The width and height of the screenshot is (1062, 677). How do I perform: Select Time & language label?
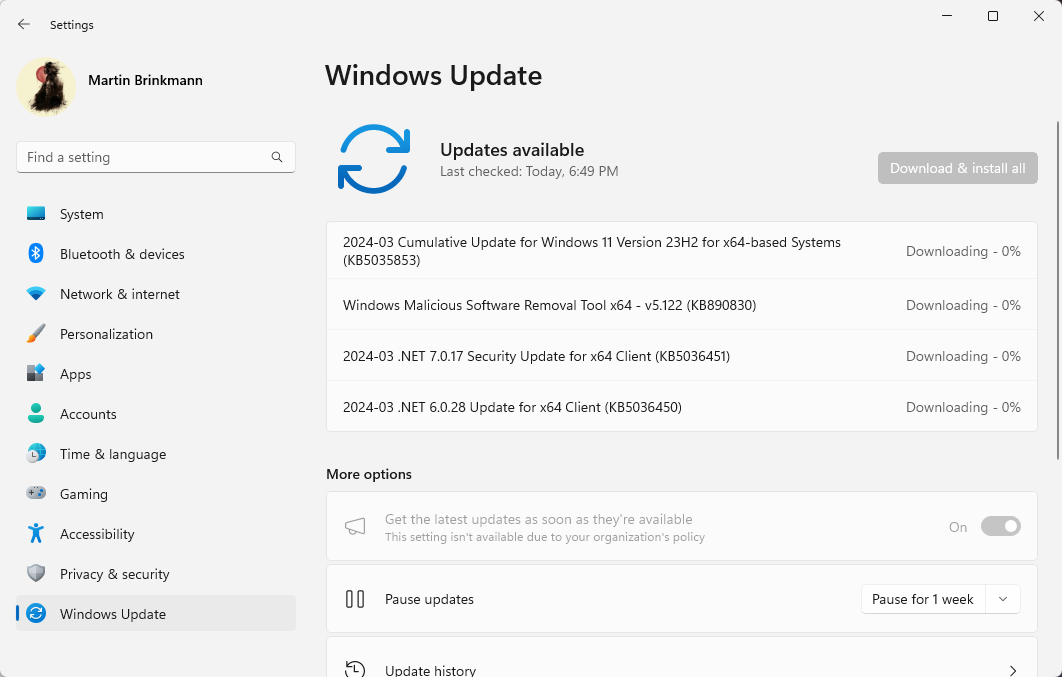point(112,454)
